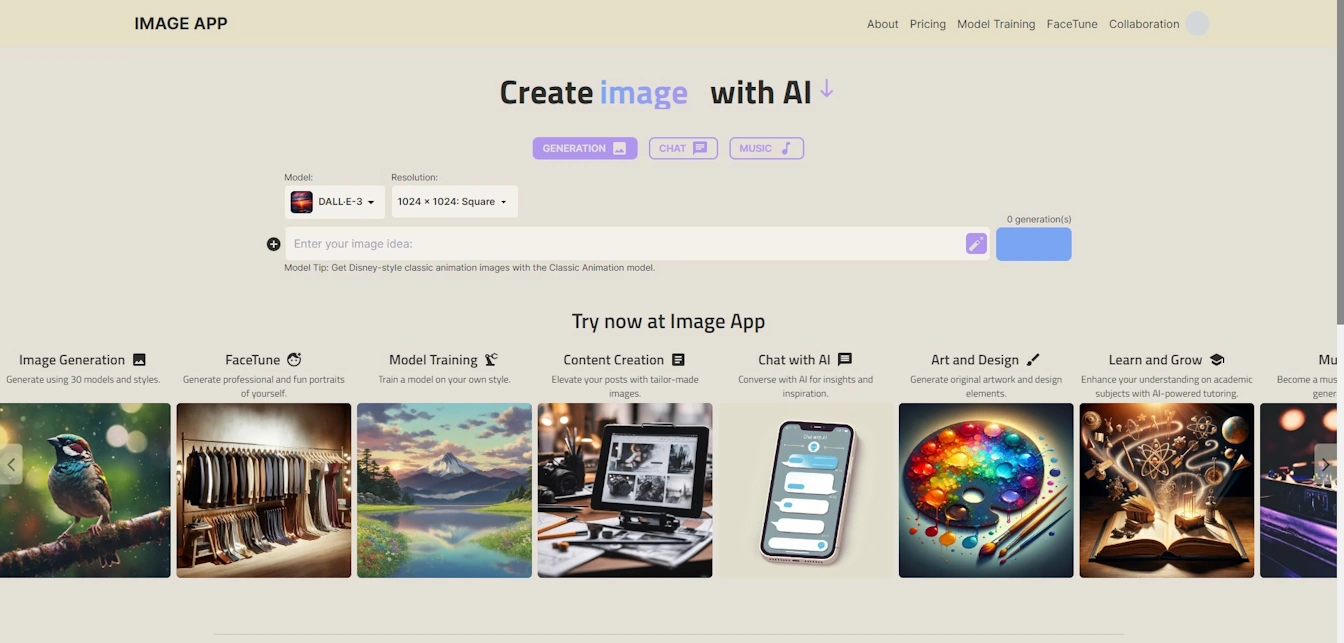Image resolution: width=1344 pixels, height=643 pixels.
Task: Open the resolution 1024 × 1024 dropdown
Action: point(454,202)
